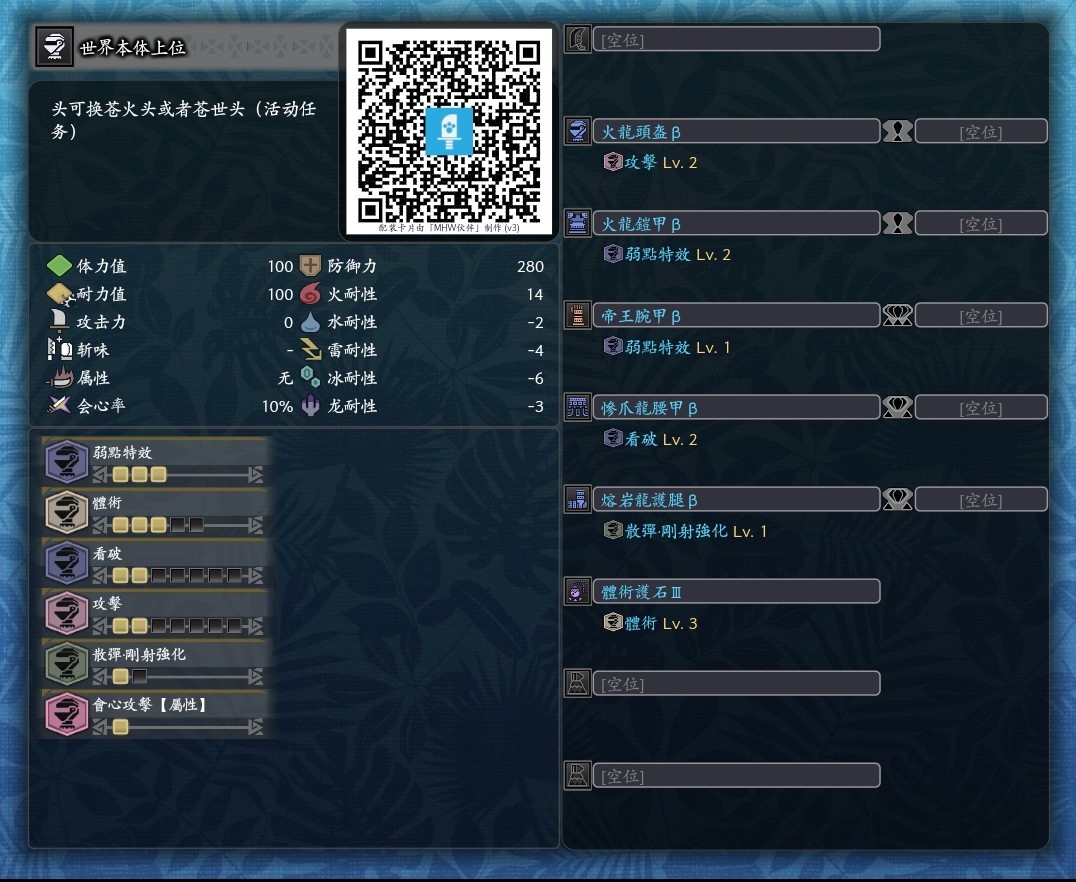The height and width of the screenshot is (882, 1076).
Task: Open the 慘爪龍腰甲β equipment entry
Action: pyautogui.click(x=736, y=407)
